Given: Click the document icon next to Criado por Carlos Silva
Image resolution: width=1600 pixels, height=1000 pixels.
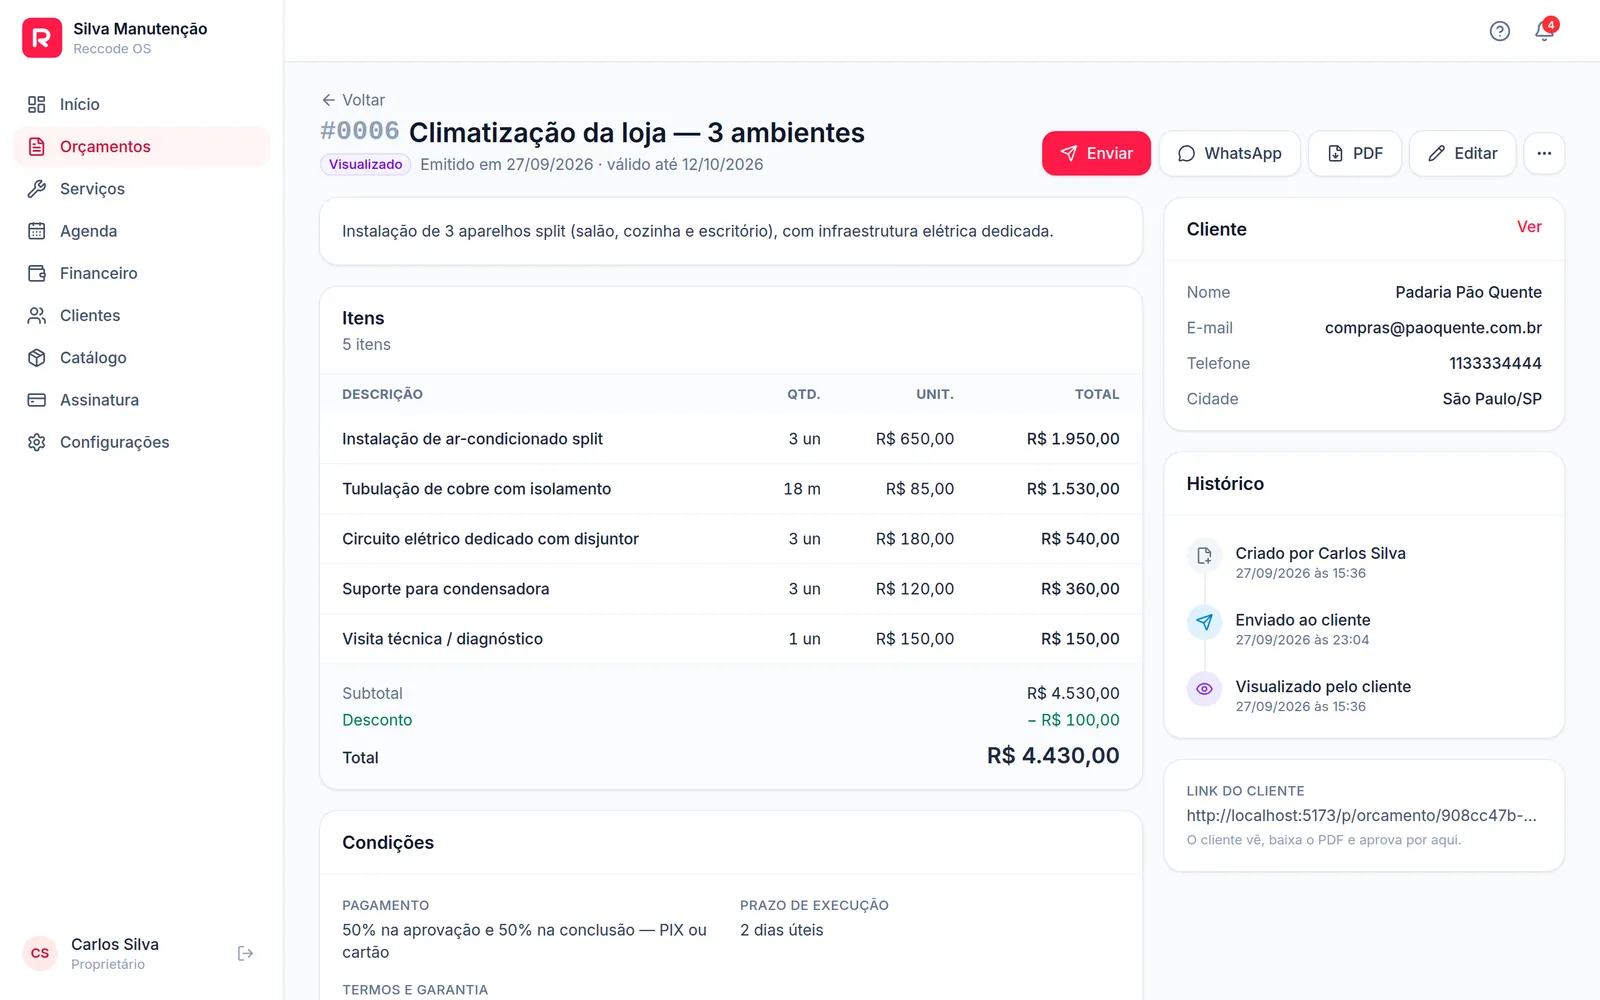Looking at the screenshot, I should click(1204, 555).
